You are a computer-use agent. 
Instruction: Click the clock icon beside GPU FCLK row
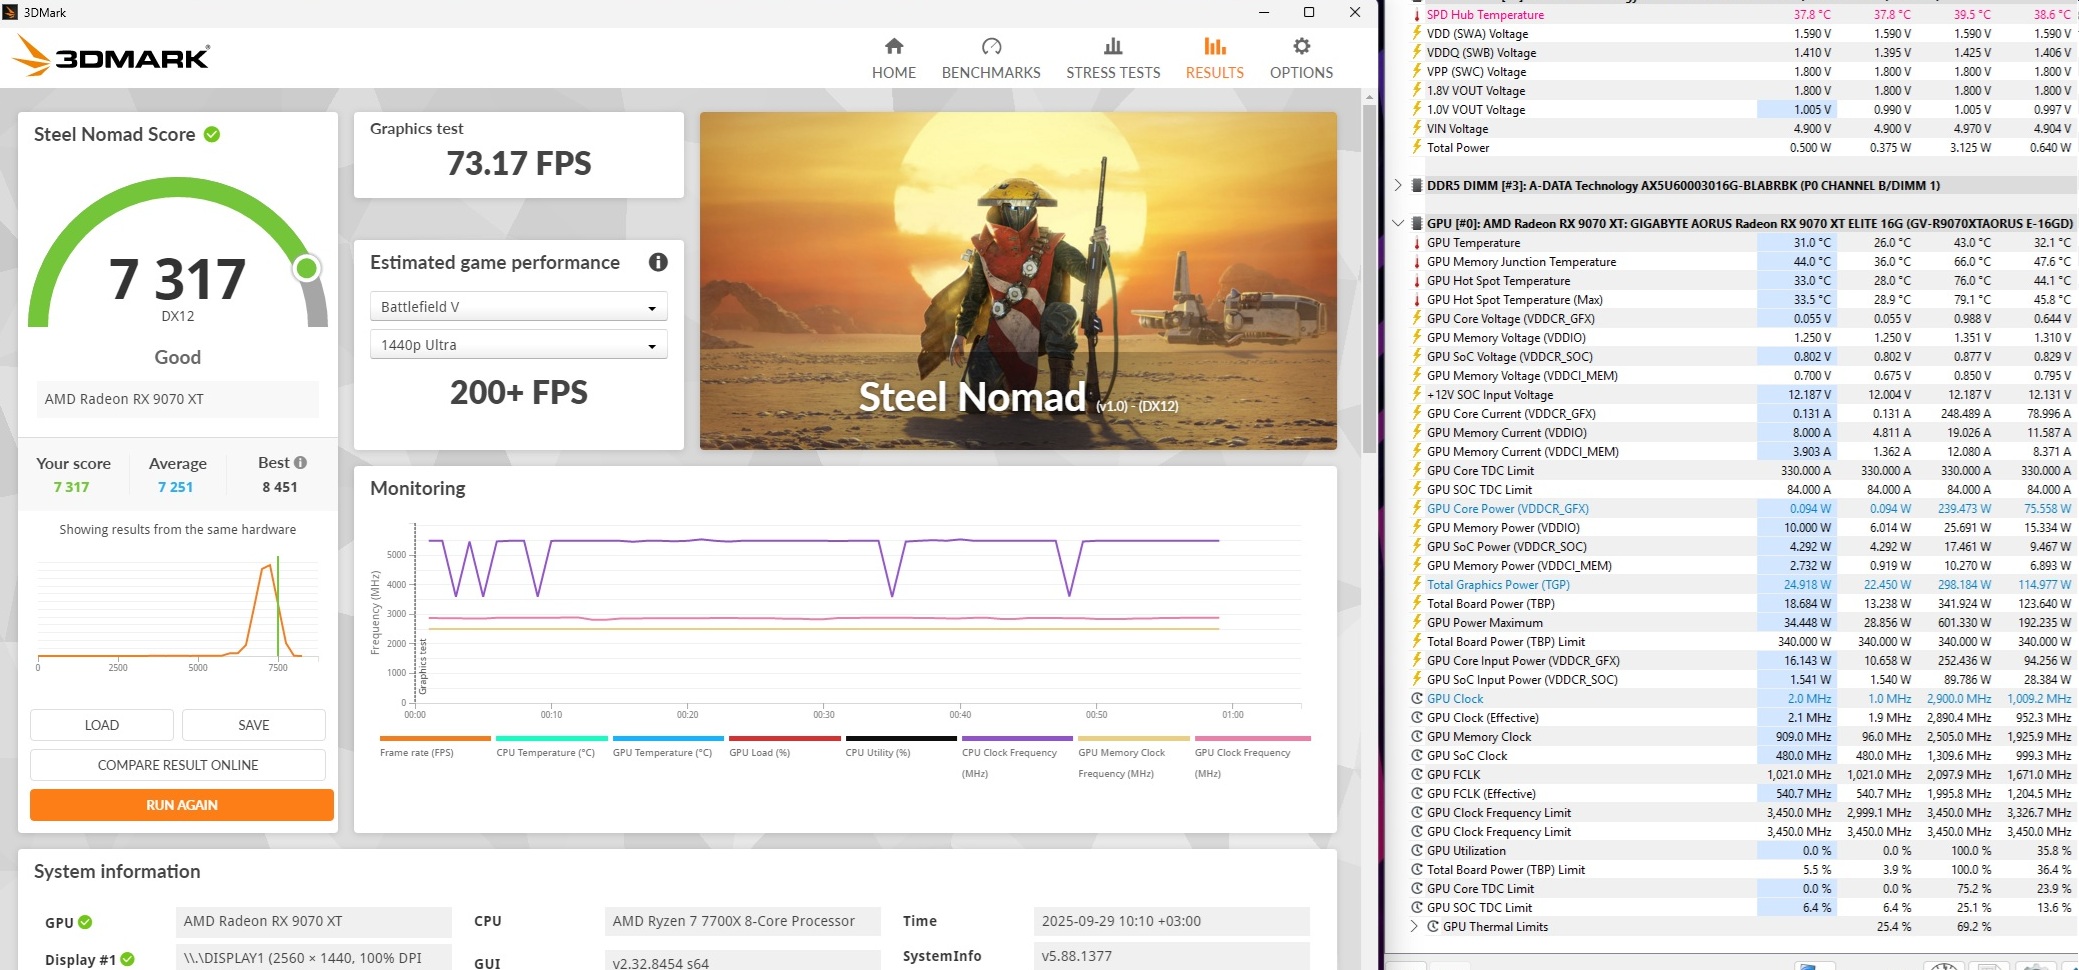(x=1416, y=775)
